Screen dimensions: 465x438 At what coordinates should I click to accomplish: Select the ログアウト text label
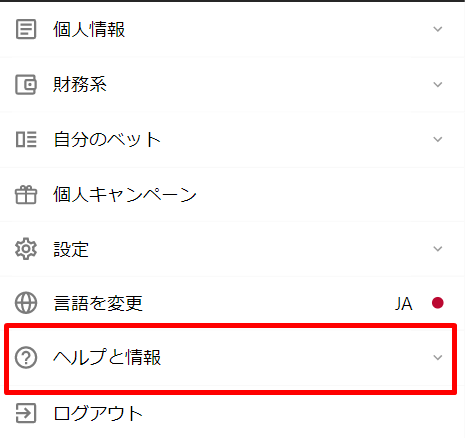[98, 413]
